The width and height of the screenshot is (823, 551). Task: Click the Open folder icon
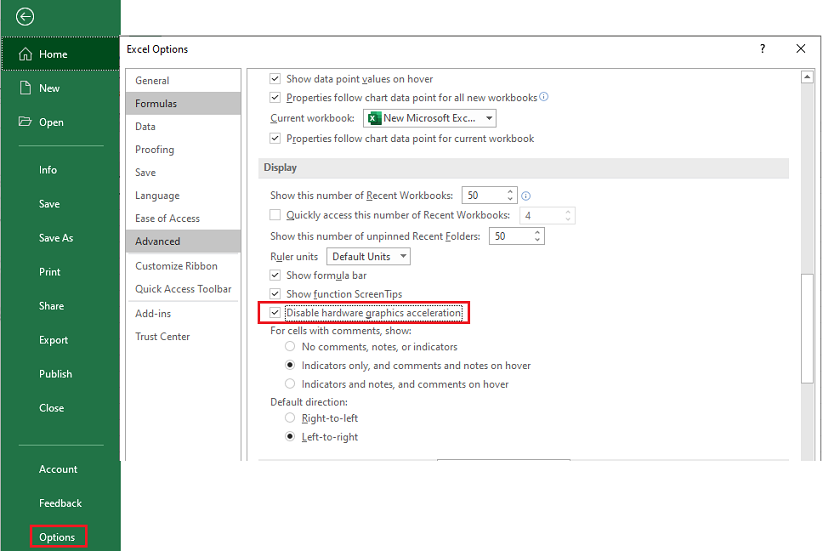[x=25, y=122]
